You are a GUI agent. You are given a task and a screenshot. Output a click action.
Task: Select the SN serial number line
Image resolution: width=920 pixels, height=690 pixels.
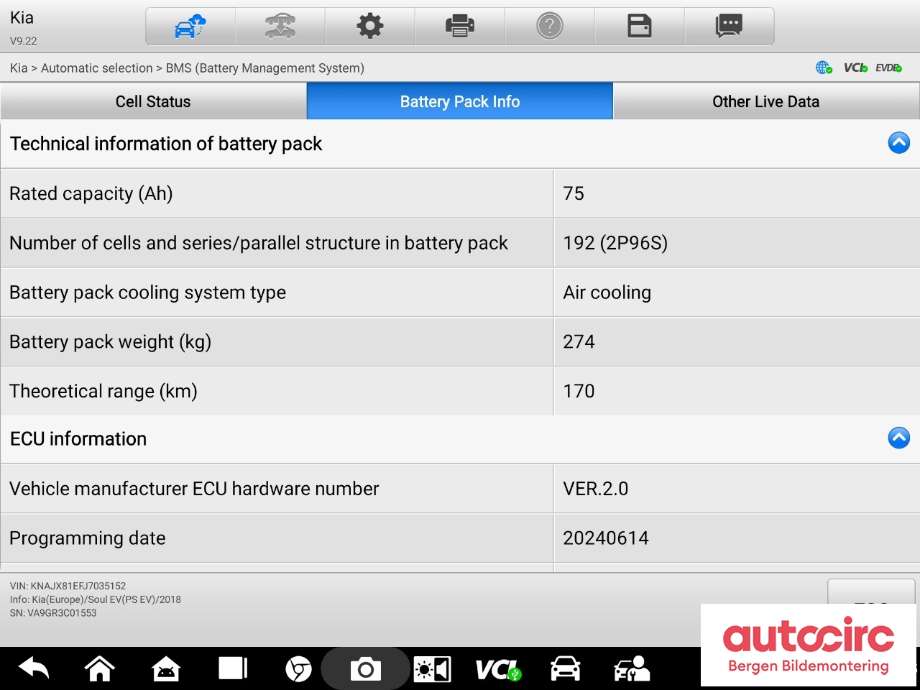point(53,613)
